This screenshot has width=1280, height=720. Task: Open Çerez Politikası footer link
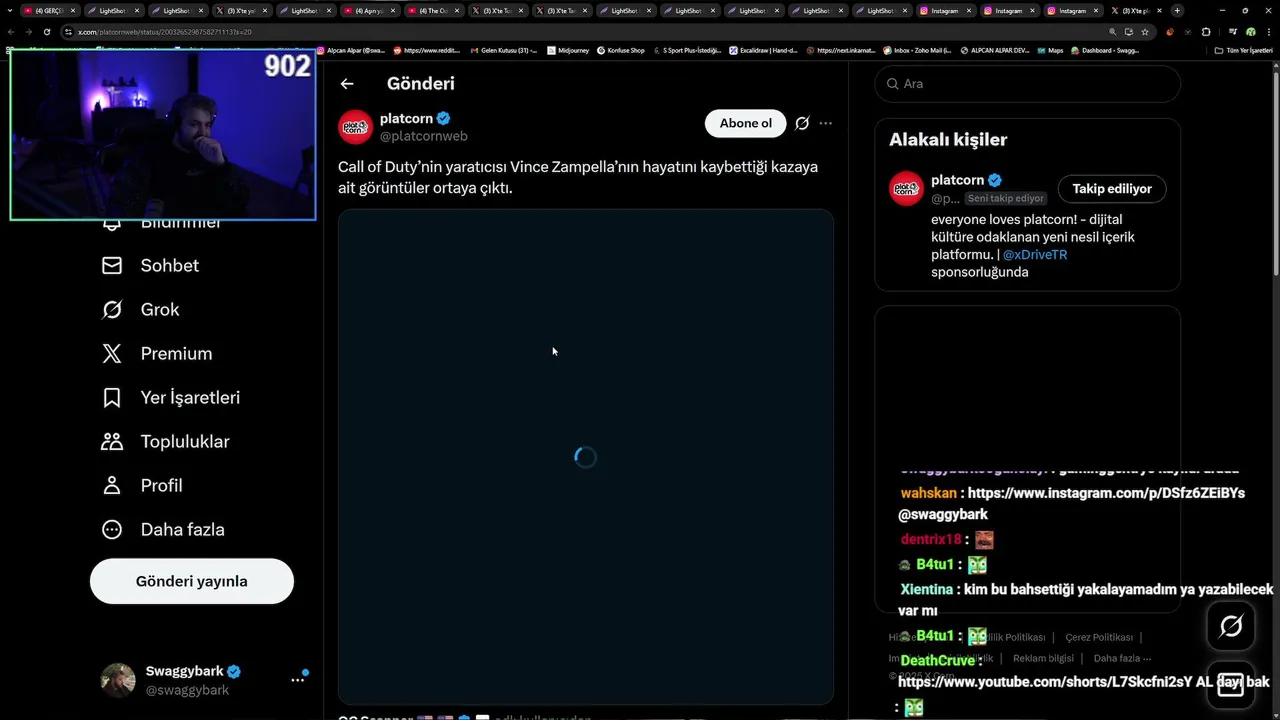pyautogui.click(x=1099, y=637)
